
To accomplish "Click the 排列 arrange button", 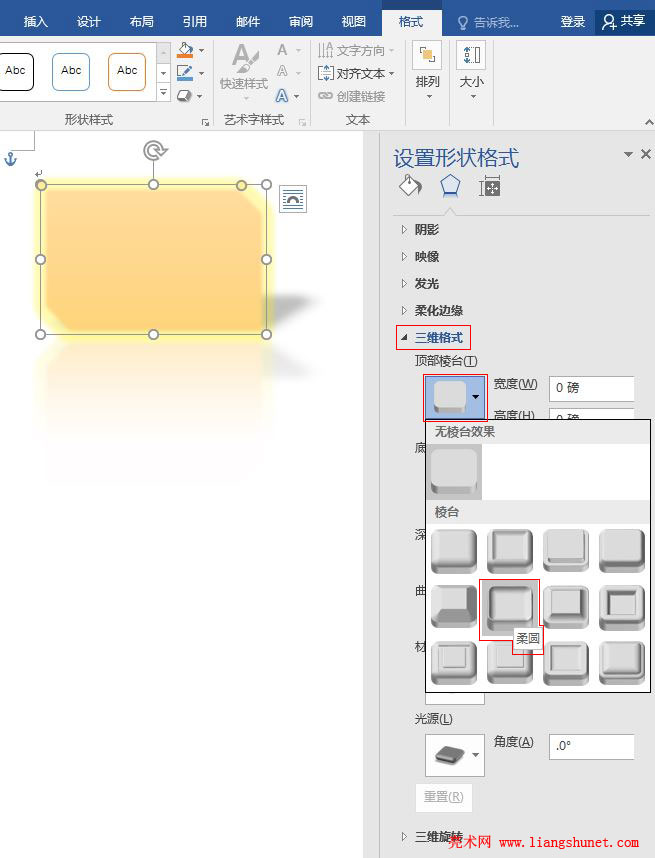I will coord(427,68).
